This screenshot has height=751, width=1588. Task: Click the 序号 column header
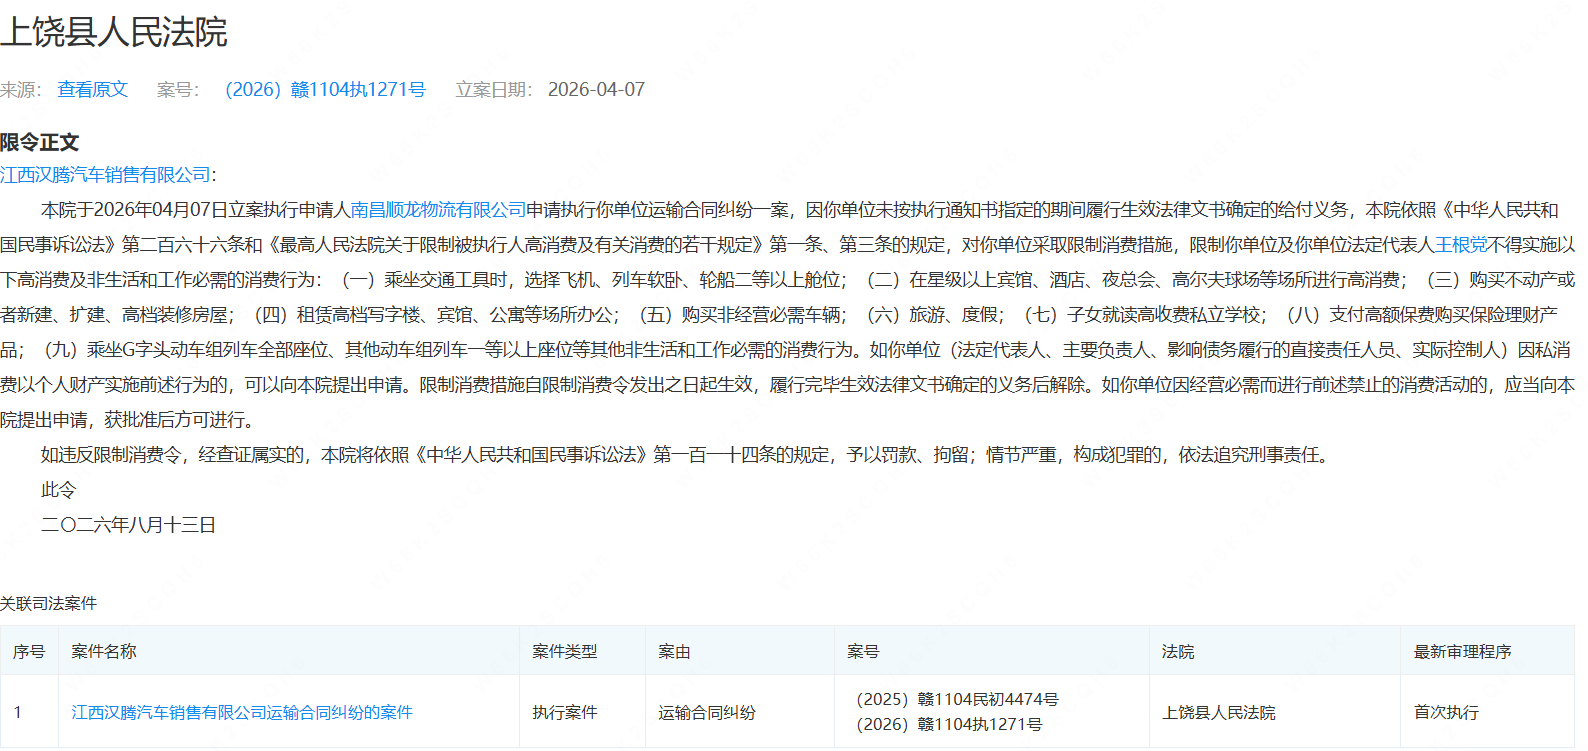tap(29, 651)
